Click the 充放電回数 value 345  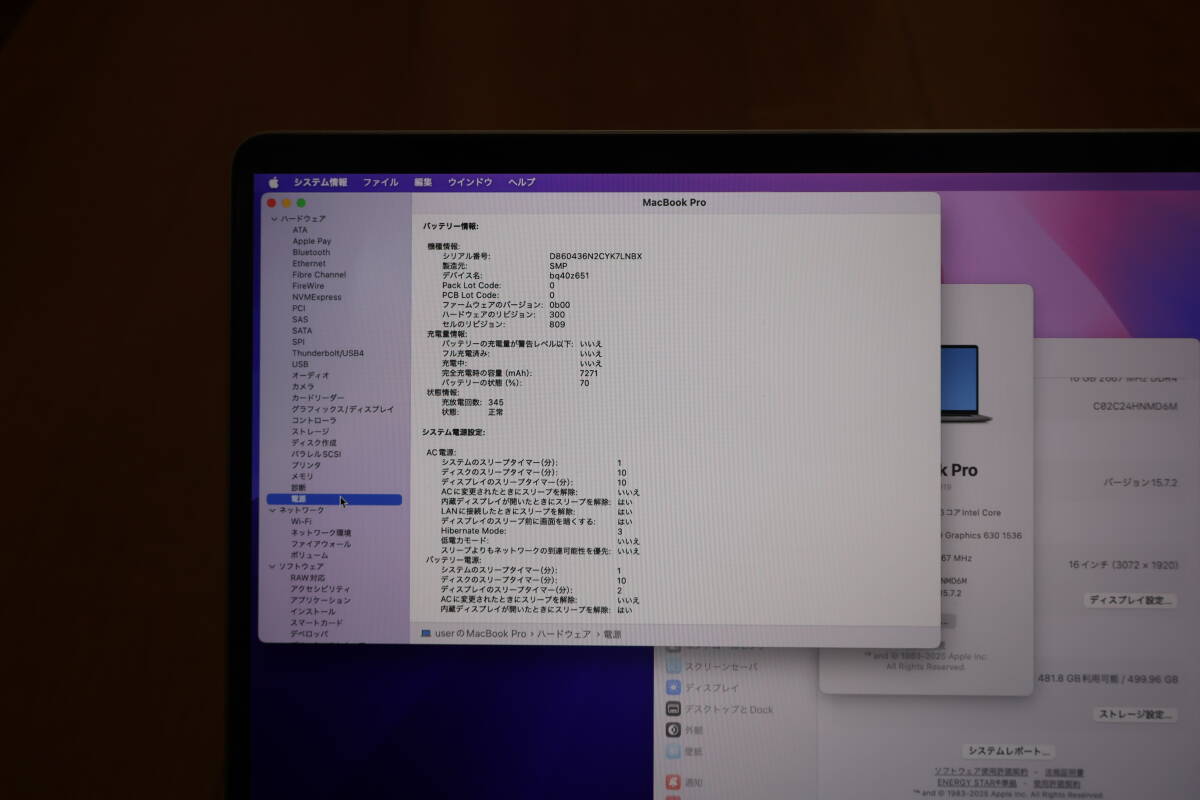point(496,402)
